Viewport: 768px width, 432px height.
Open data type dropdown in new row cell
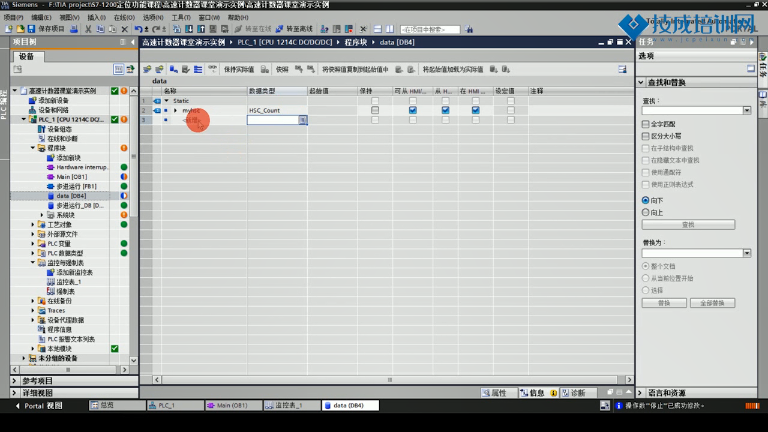pyautogui.click(x=303, y=120)
